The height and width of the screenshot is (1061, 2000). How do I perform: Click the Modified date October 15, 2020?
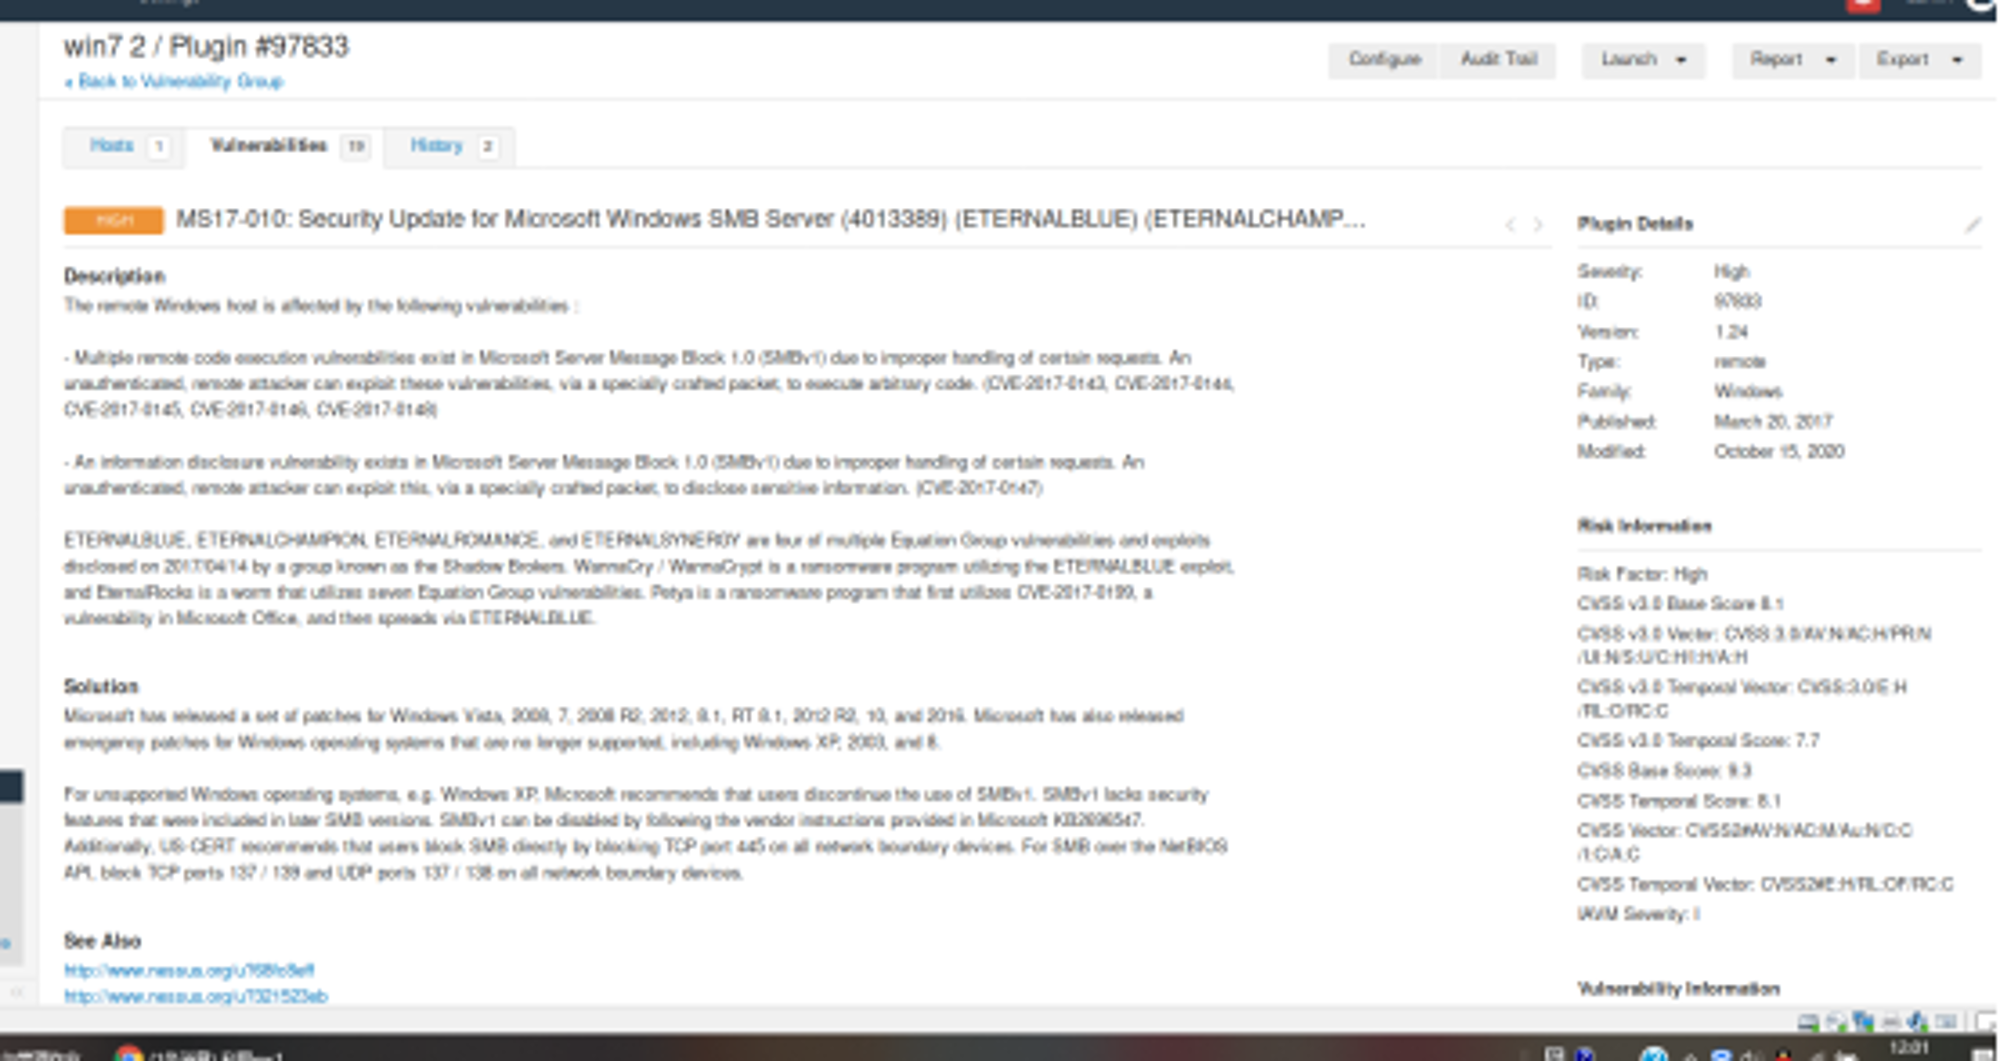pyautogui.click(x=1779, y=452)
